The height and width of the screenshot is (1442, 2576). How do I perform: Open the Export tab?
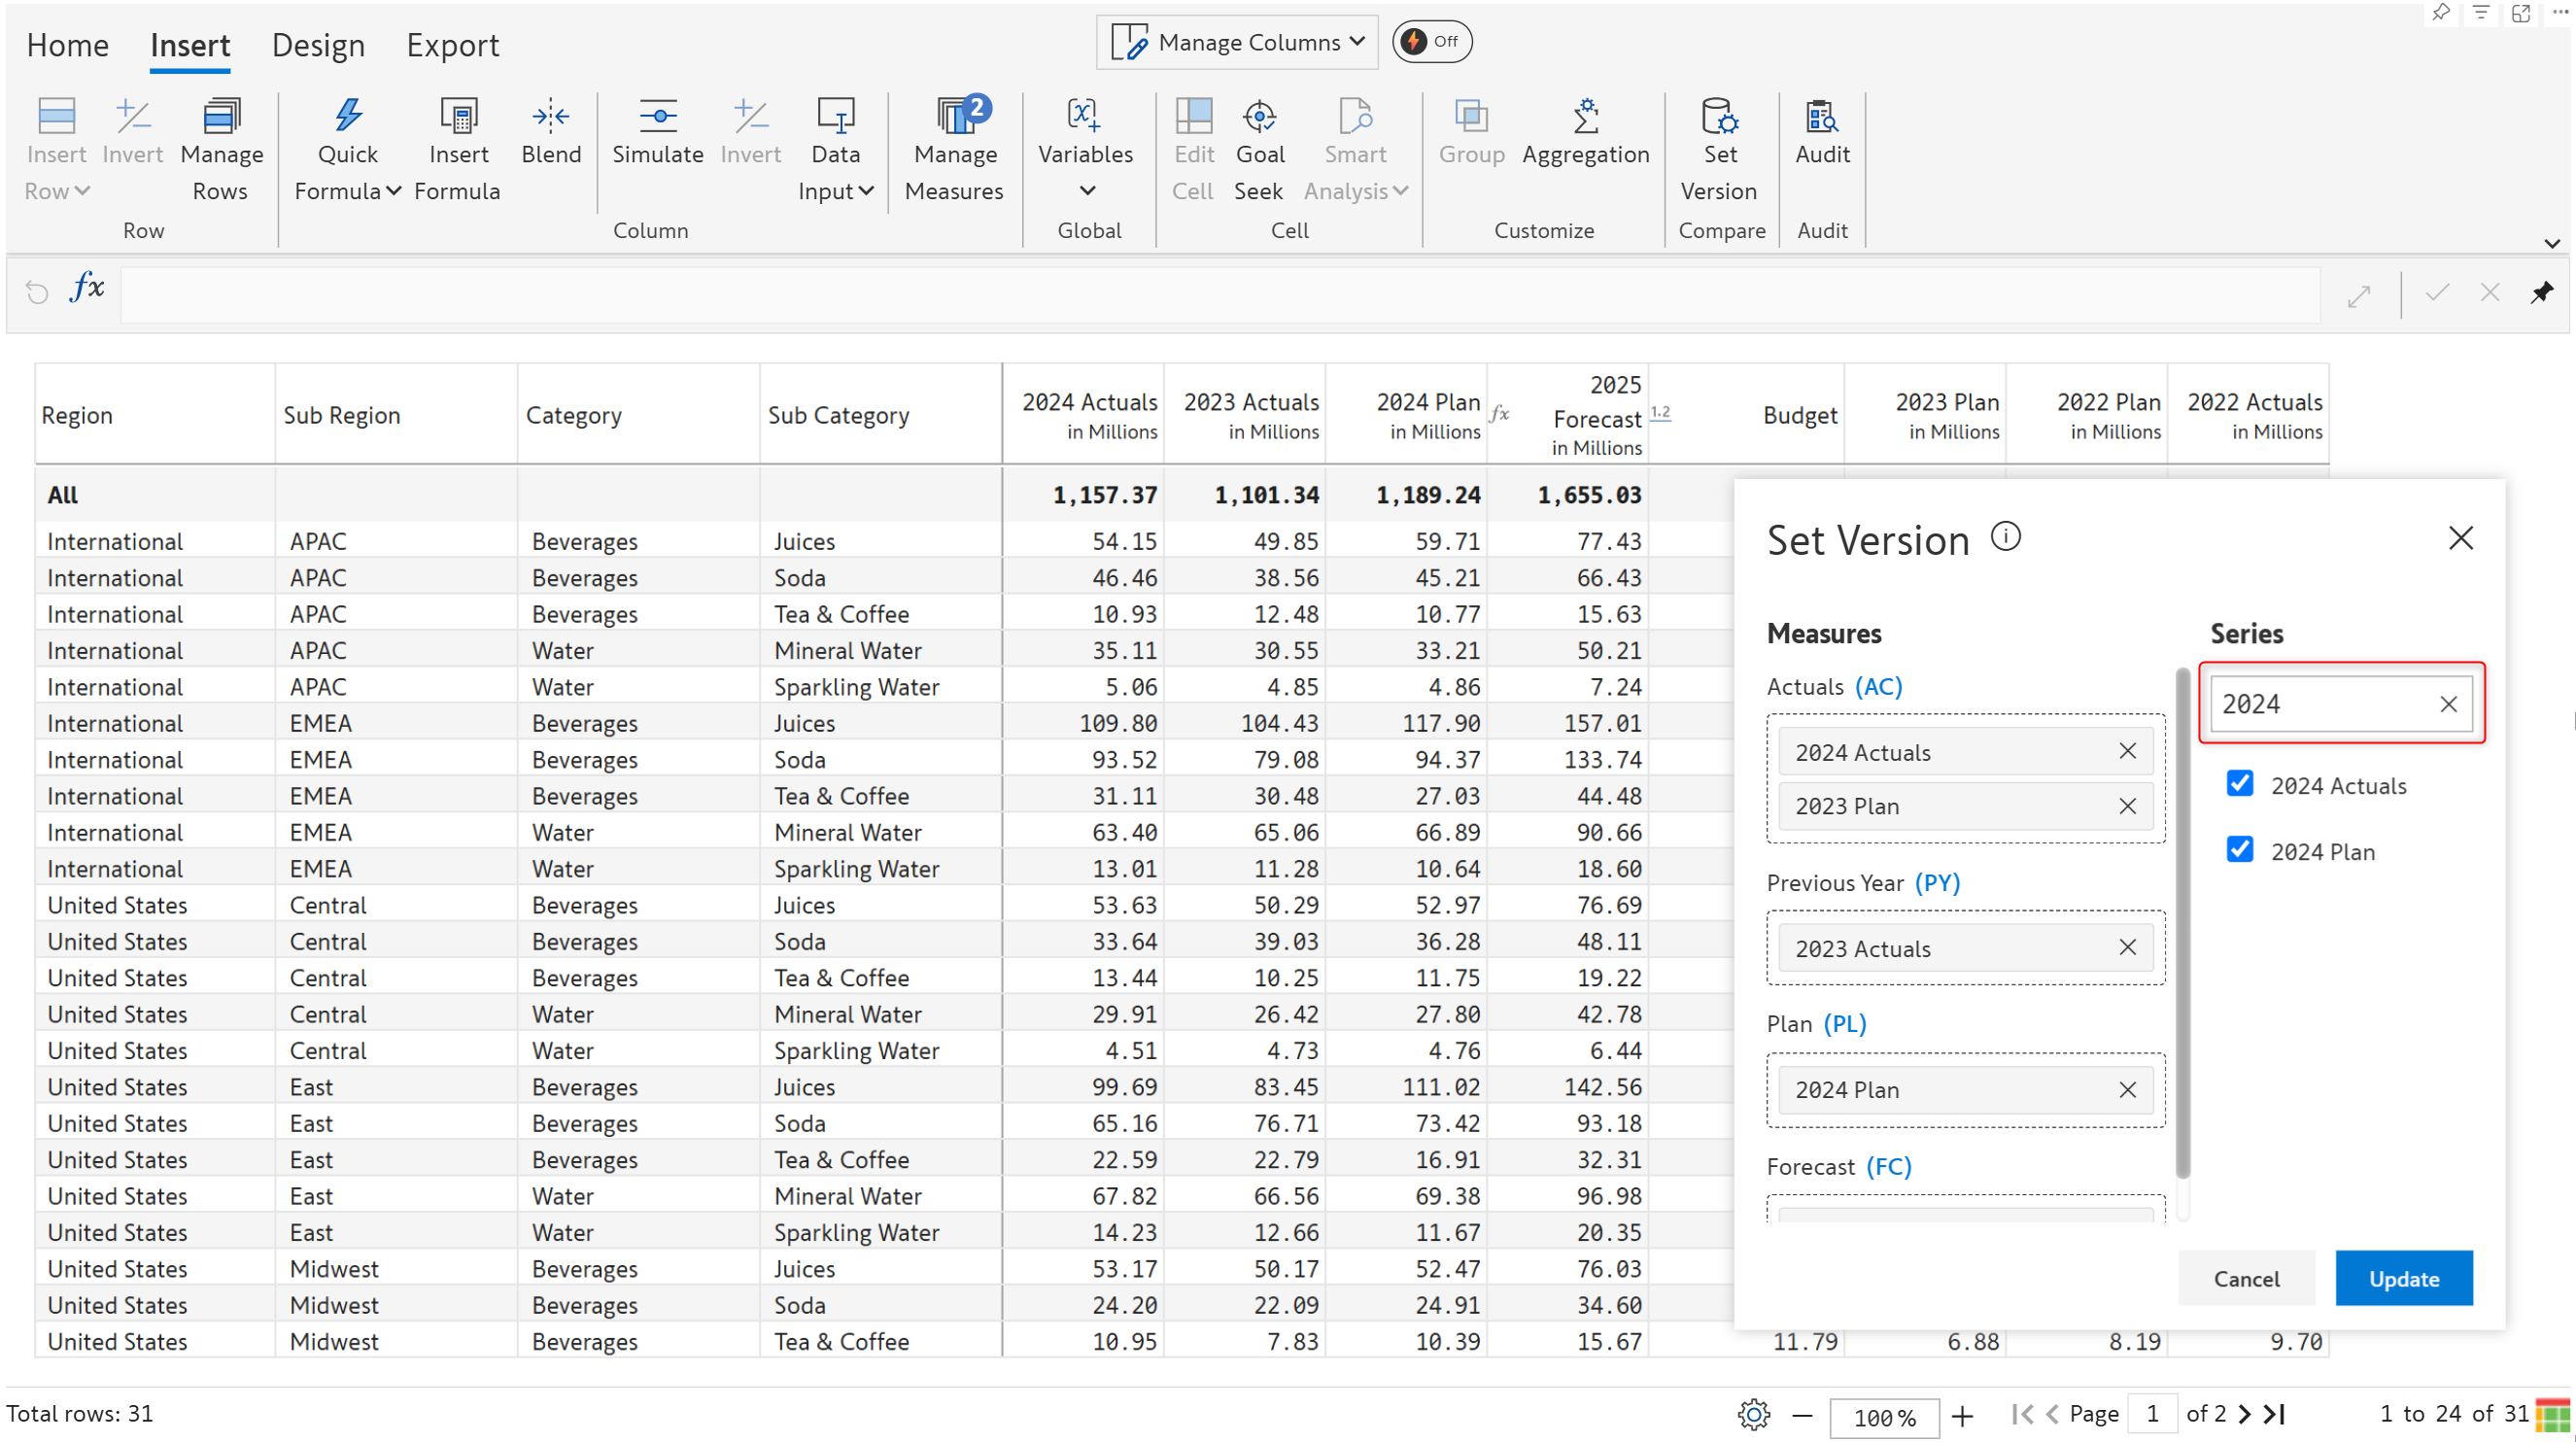452,46
